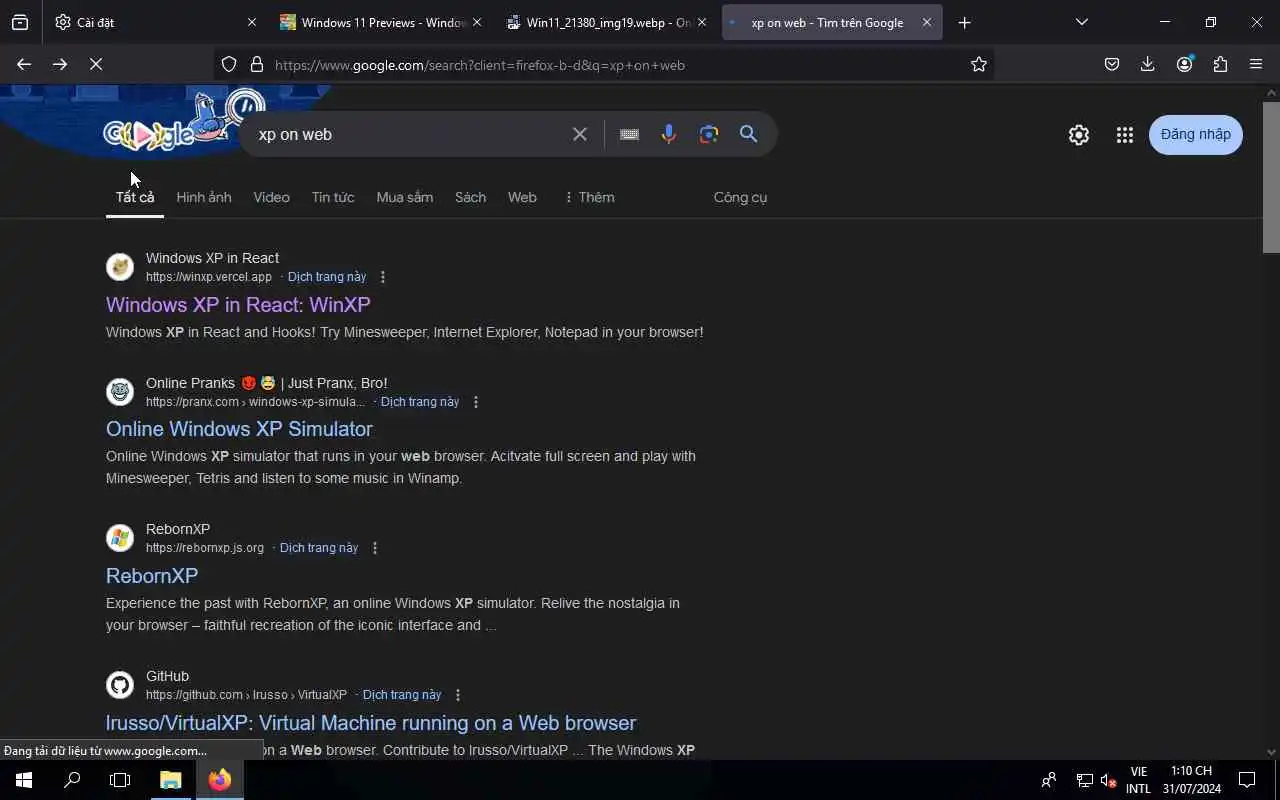The height and width of the screenshot is (800, 1280).
Task: Open Google apps grid
Action: click(x=1124, y=135)
